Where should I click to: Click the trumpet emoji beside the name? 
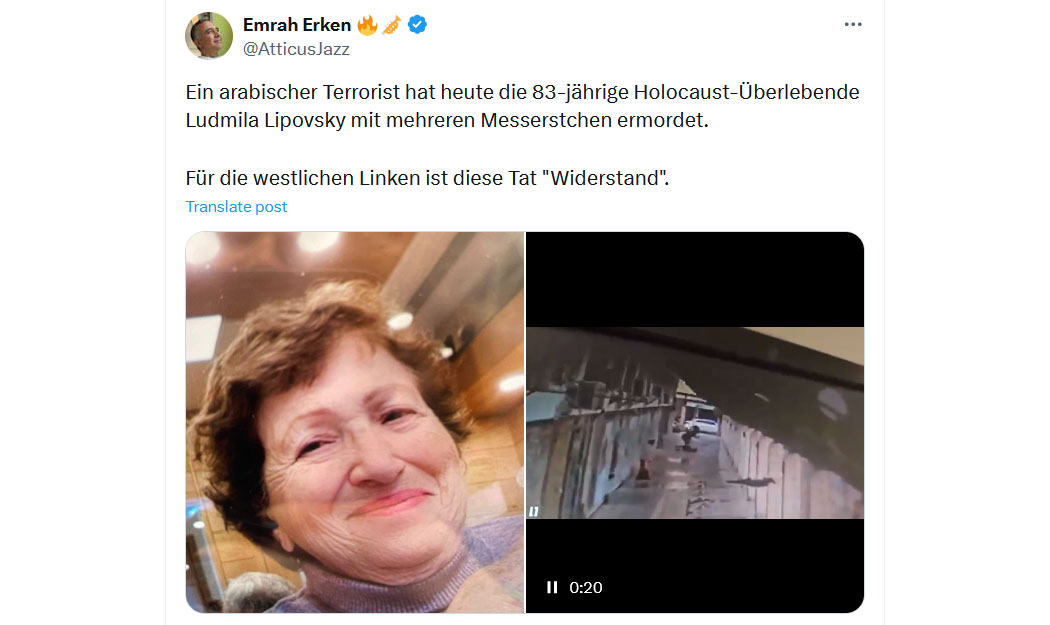click(392, 25)
